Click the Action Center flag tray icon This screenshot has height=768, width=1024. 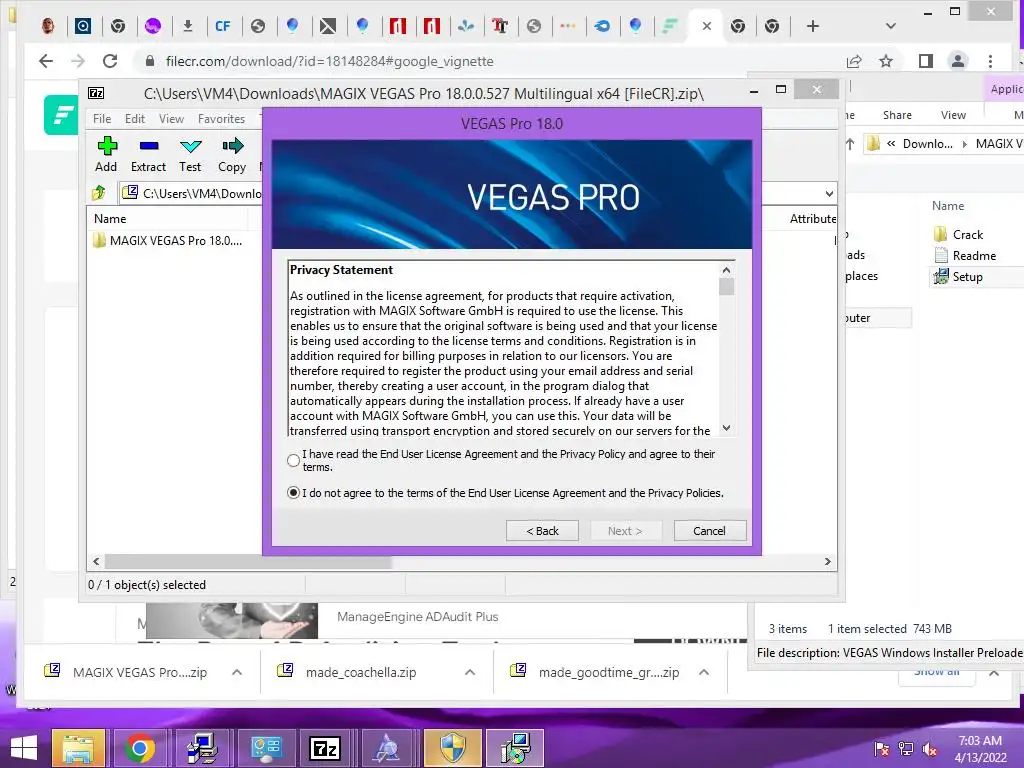pos(882,749)
